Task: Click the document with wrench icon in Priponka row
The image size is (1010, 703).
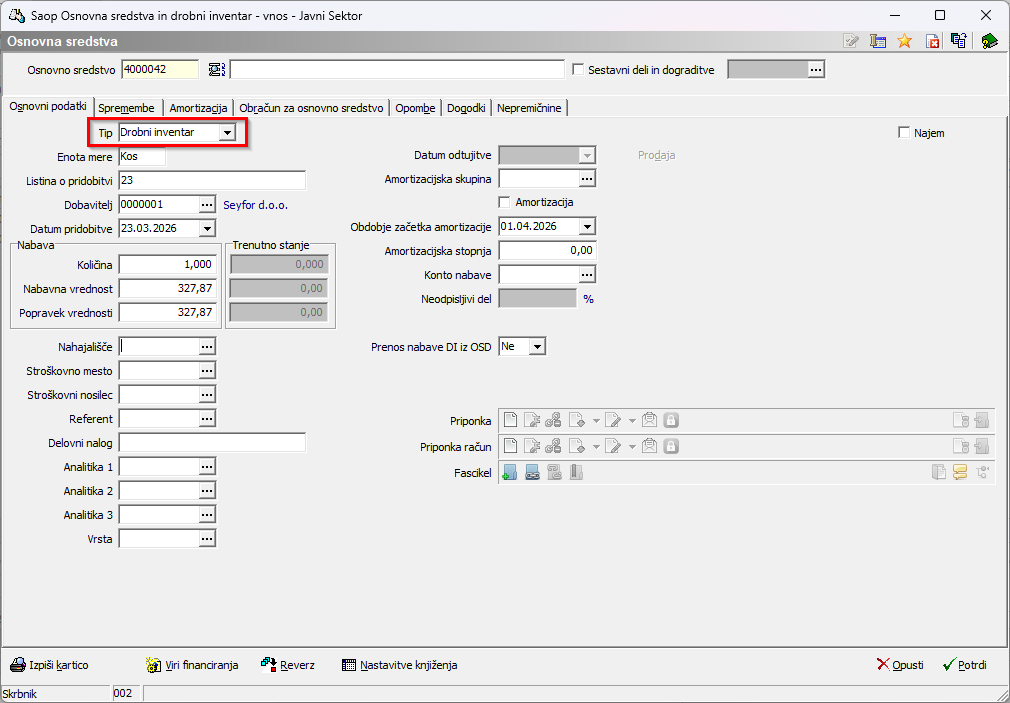Action: click(x=531, y=421)
